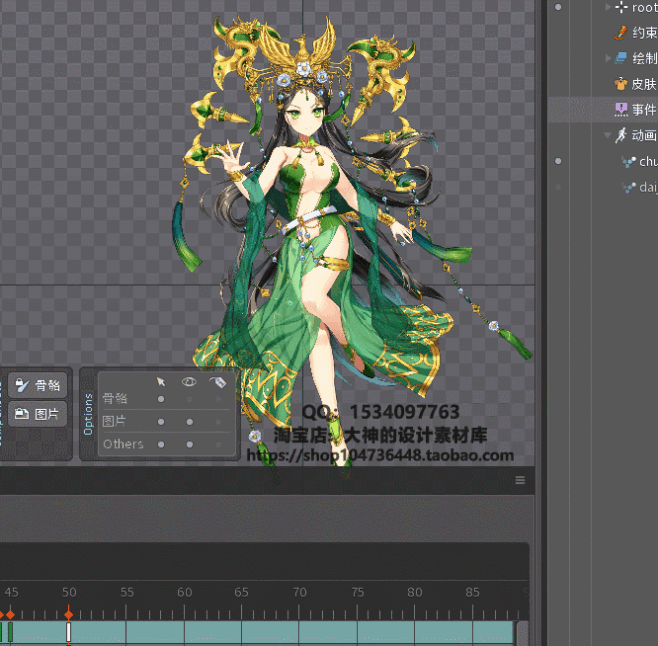The image size is (658, 646).
Task: Select the 约束 tree item
Action: [644, 32]
